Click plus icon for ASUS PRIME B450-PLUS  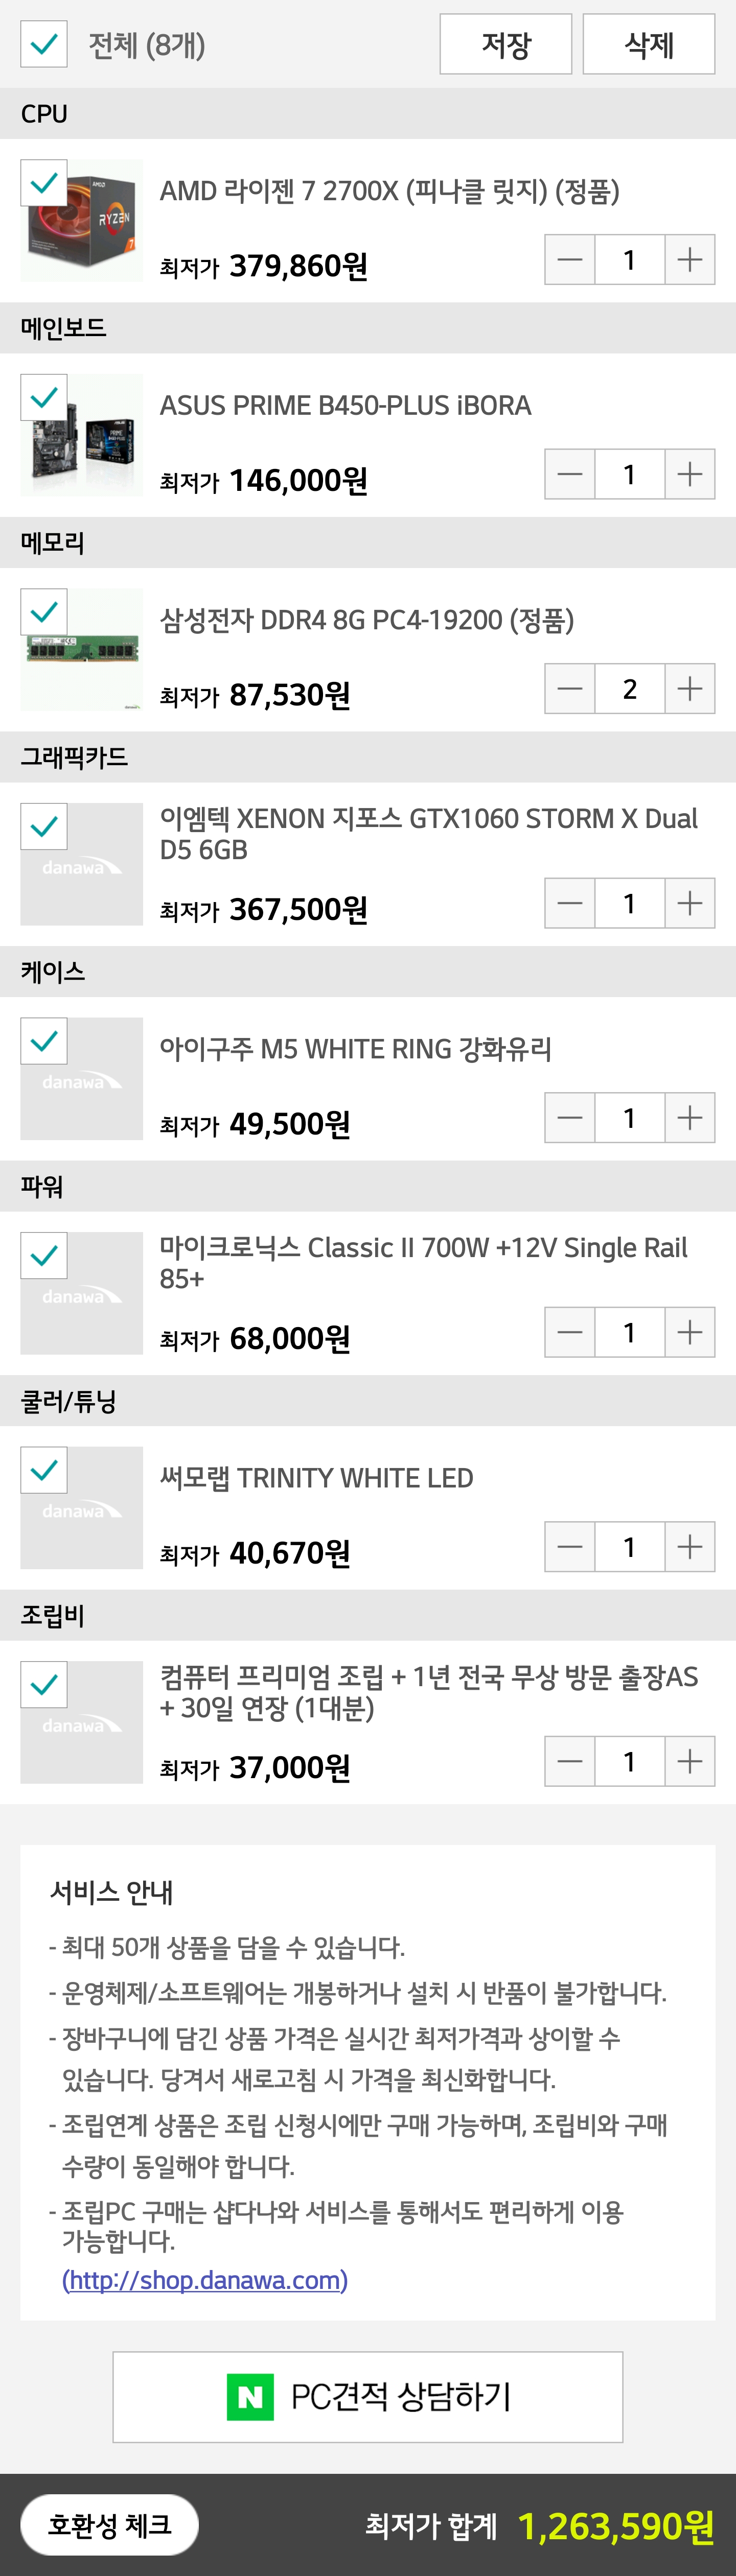[x=690, y=474]
